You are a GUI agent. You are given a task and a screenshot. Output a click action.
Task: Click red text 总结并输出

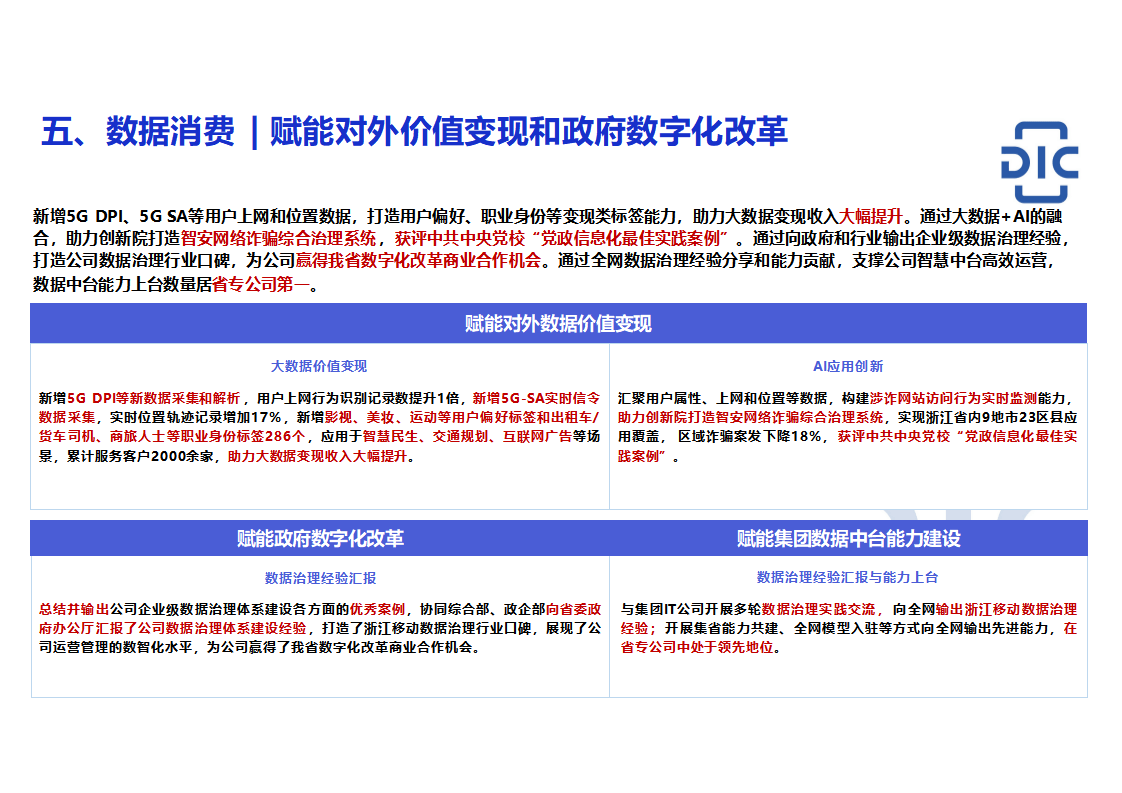pos(74,609)
